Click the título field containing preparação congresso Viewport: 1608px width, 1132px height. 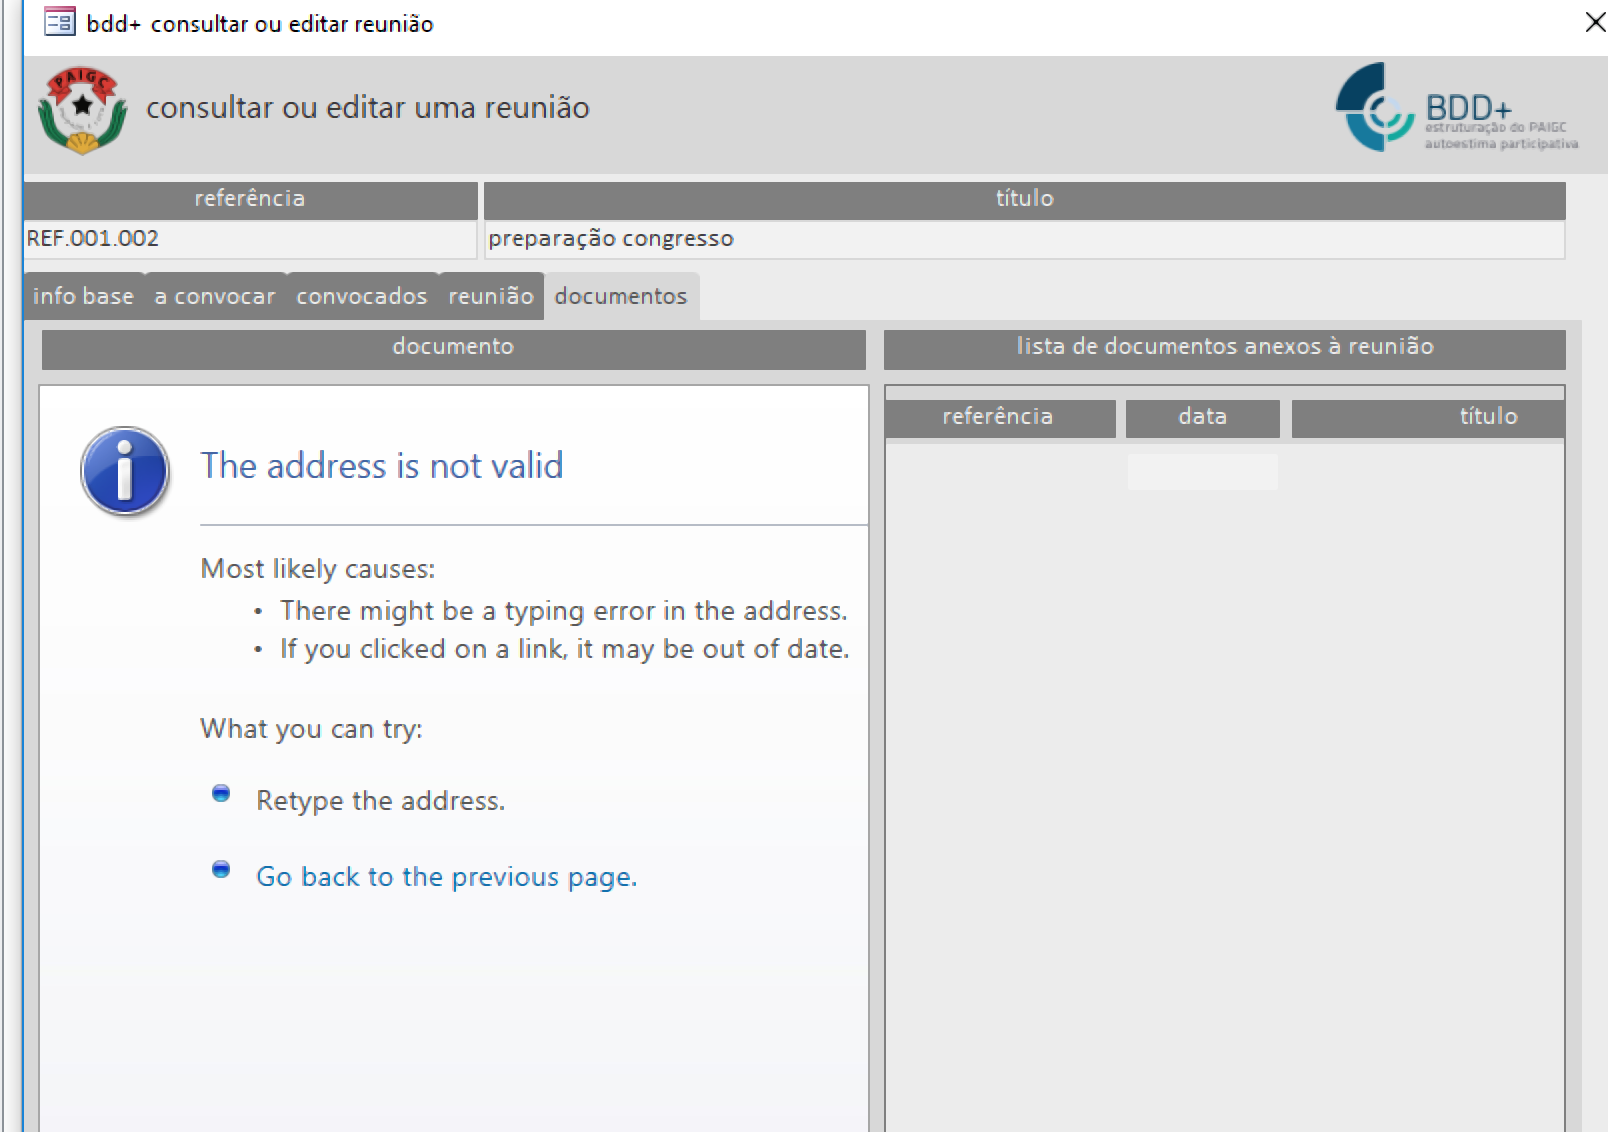pyautogui.click(x=1024, y=239)
